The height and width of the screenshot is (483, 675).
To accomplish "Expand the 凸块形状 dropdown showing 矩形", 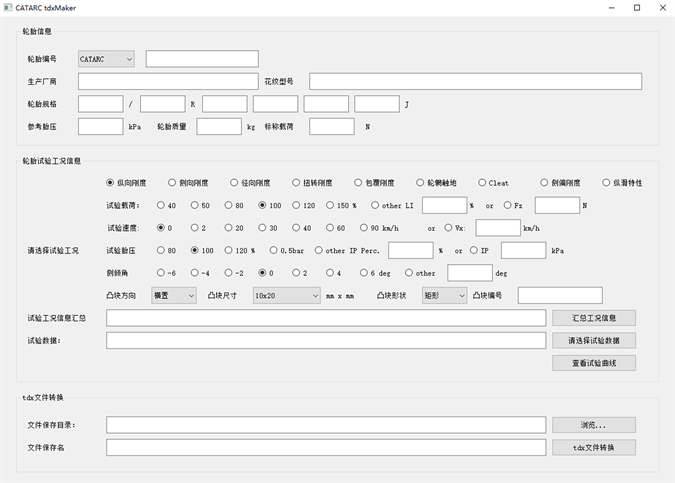I will coord(443,295).
